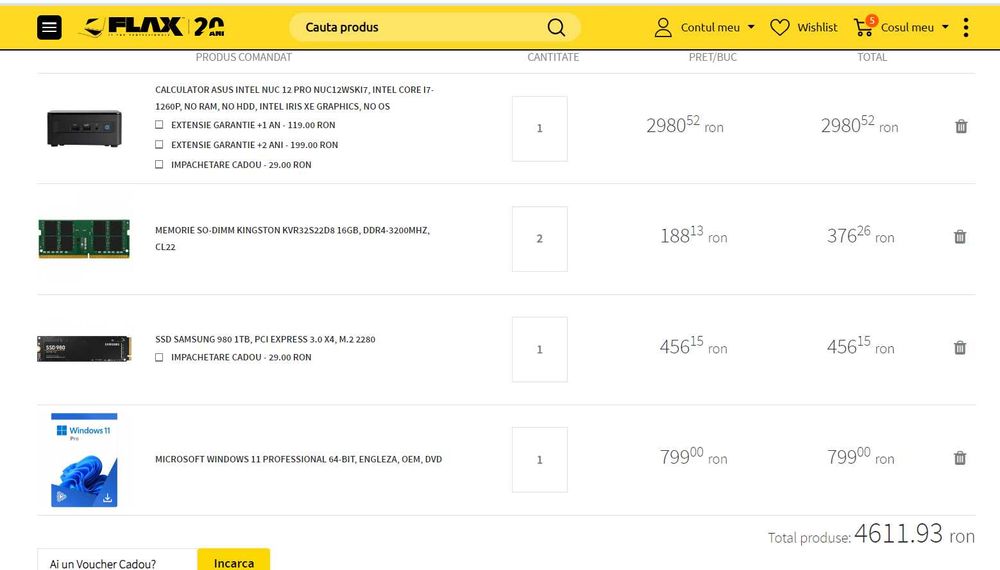Open the Kingston SO-DIMM memory product link
1000x570 pixels.
pyautogui.click(x=293, y=238)
